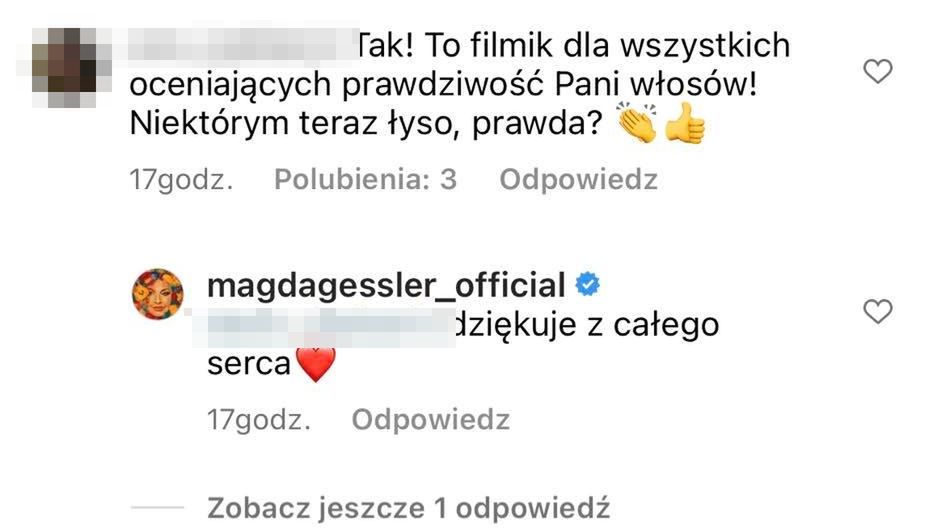
Task: Click the '17godz.' timestamp on first comment
Action: [181, 179]
